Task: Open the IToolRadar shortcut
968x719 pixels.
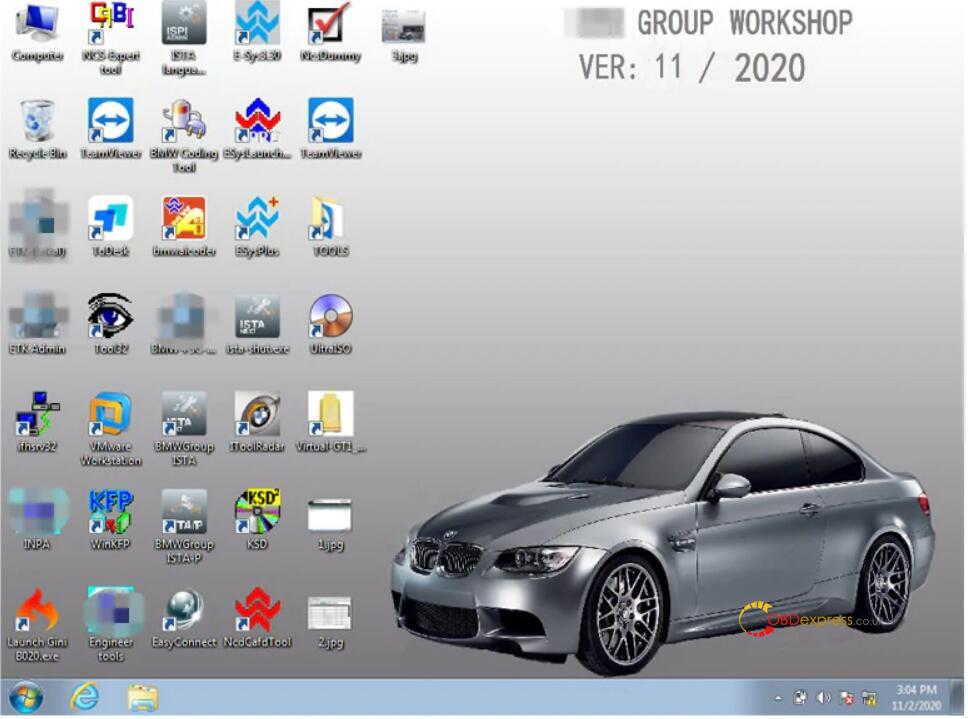Action: click(x=257, y=413)
